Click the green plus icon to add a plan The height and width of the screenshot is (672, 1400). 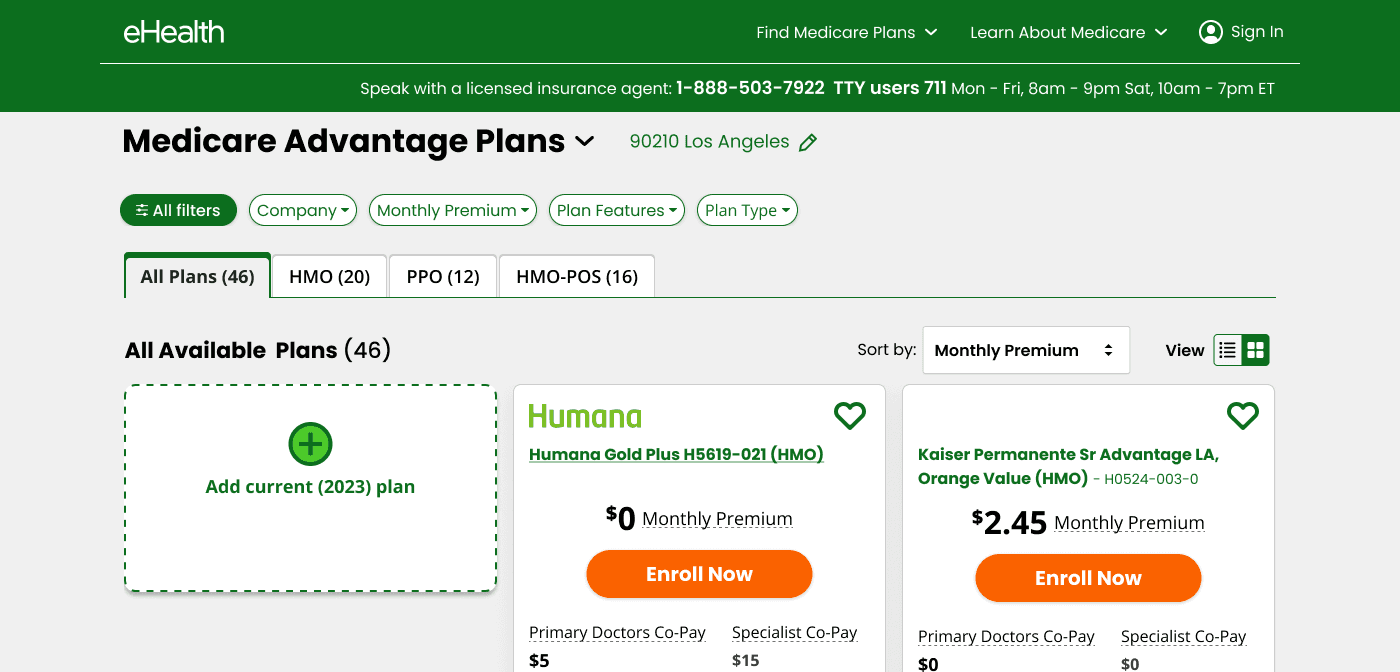[310, 444]
